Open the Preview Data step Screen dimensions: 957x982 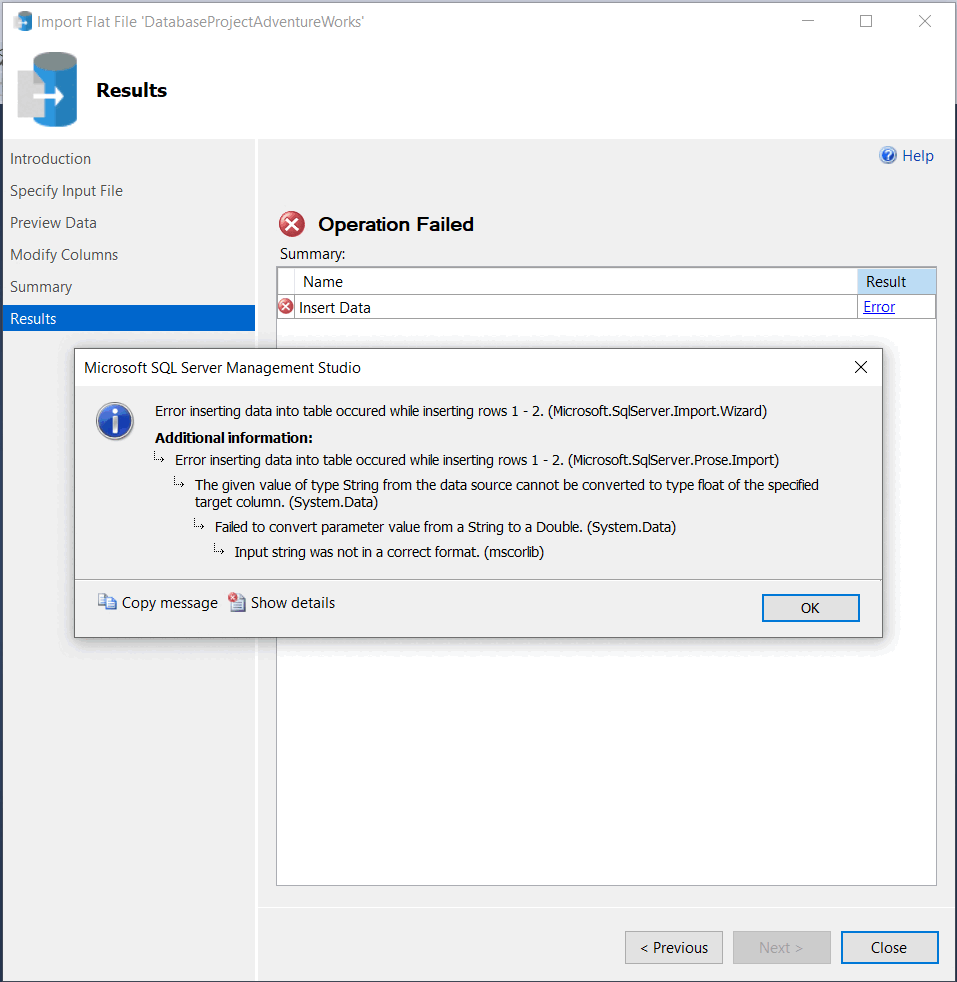(53, 222)
